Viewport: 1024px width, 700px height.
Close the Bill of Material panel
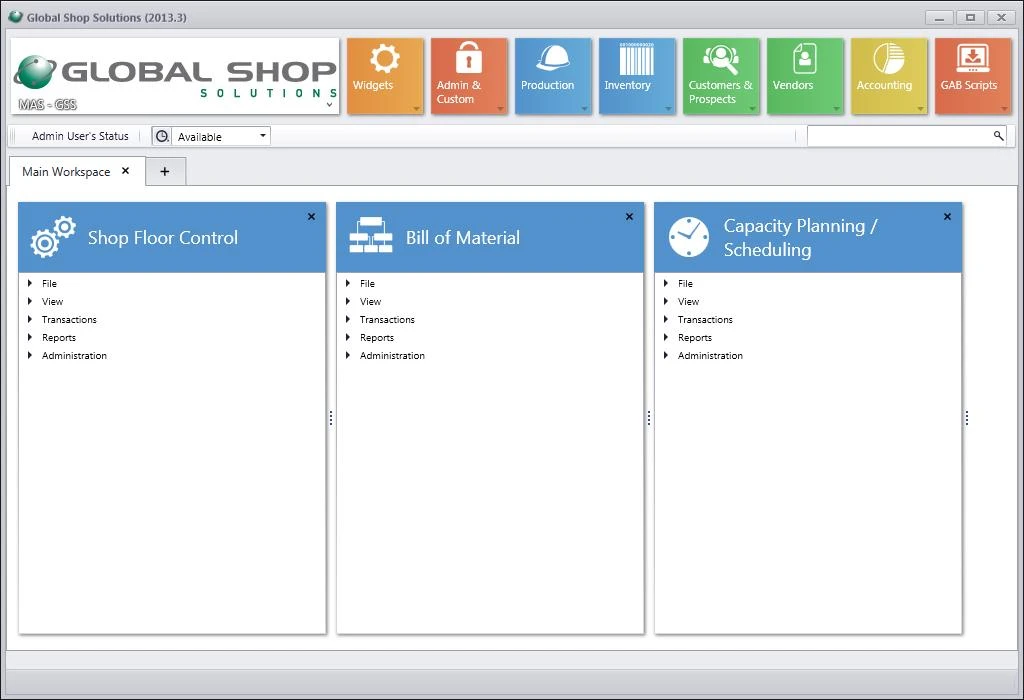pyautogui.click(x=629, y=217)
